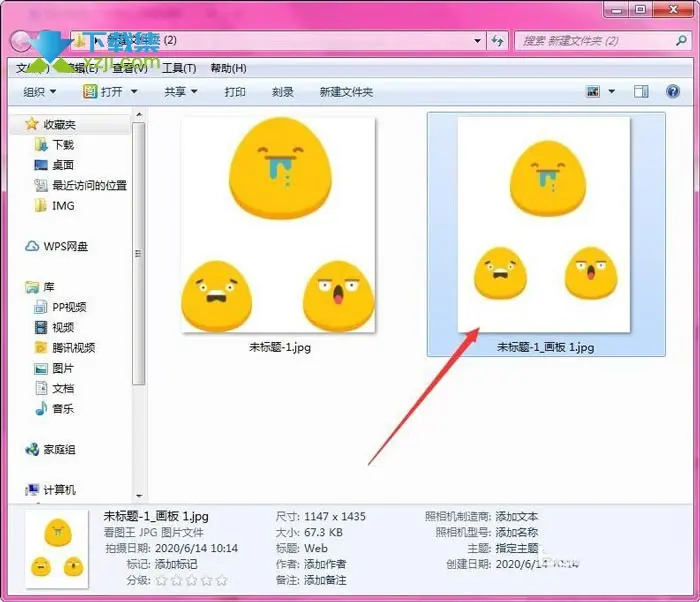Click the 腾讯视频 folder icon
The image size is (700, 602).
[x=41, y=347]
